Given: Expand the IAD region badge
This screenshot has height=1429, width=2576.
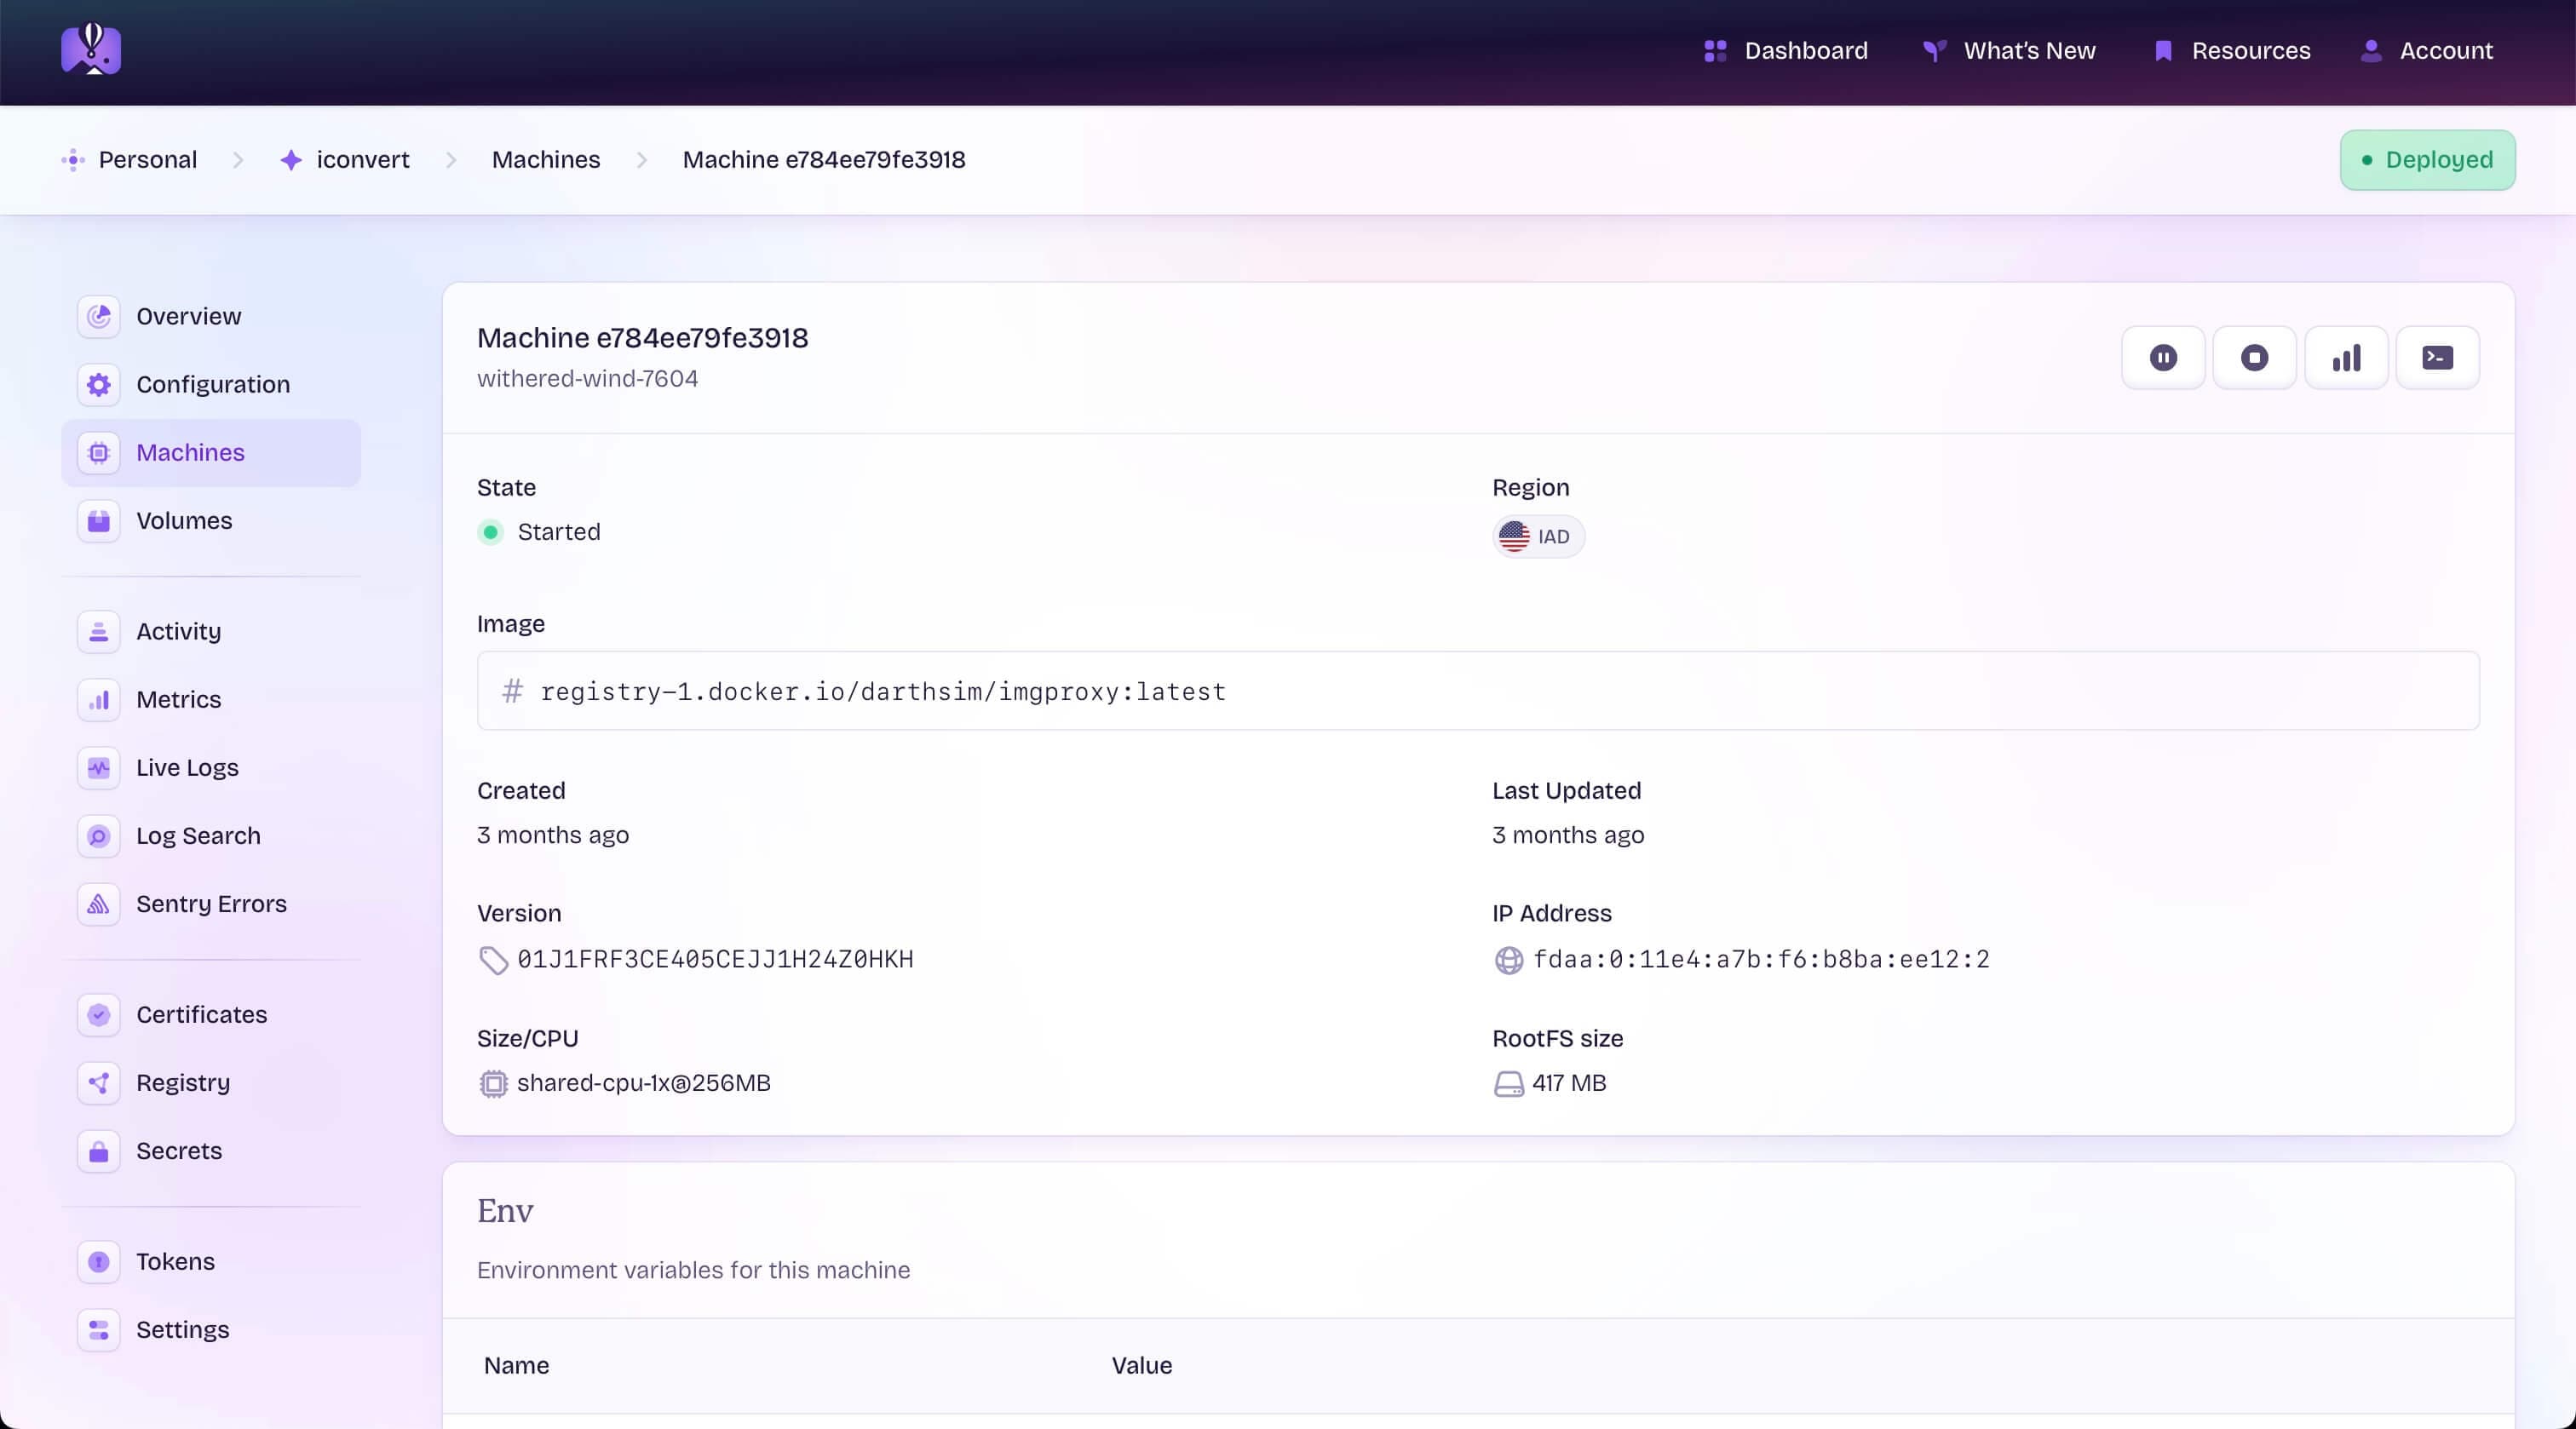Looking at the screenshot, I should click(x=1537, y=536).
